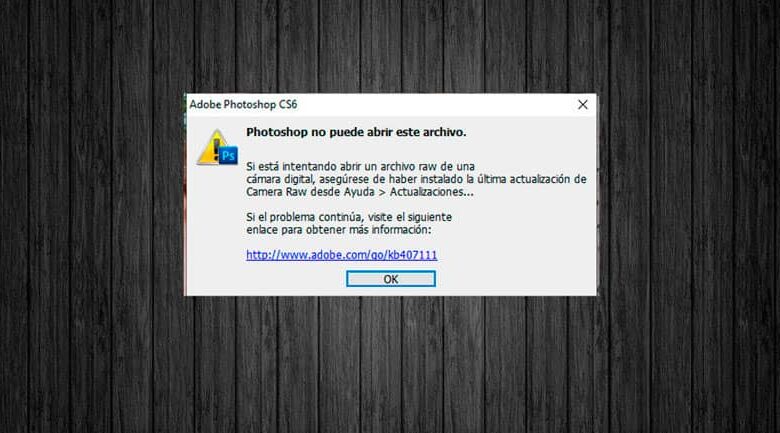Viewport: 780px width, 433px height.
Task: Open the adobe.com/go/kb407111 link
Action: (342, 255)
